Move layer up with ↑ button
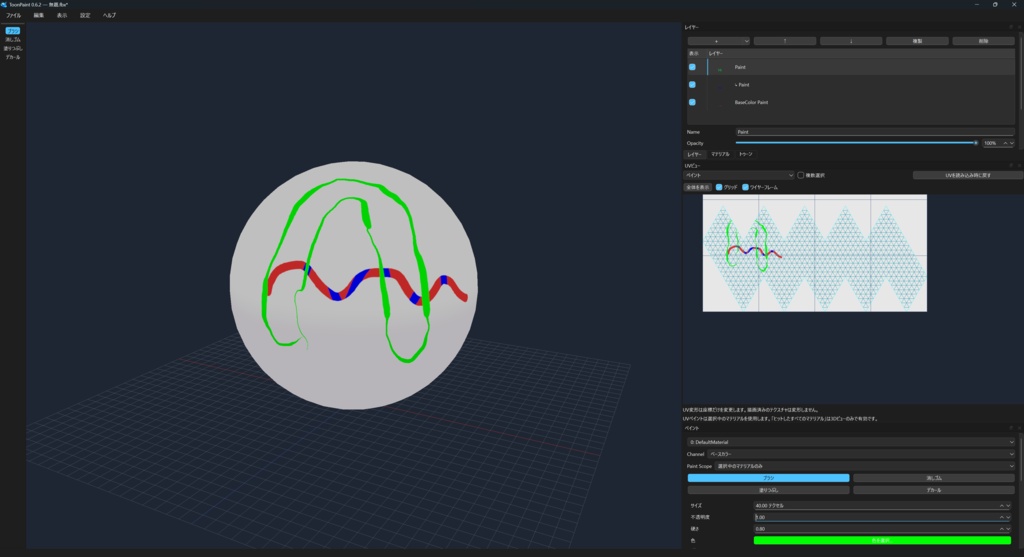Viewport: 1024px width, 557px height. coord(785,41)
